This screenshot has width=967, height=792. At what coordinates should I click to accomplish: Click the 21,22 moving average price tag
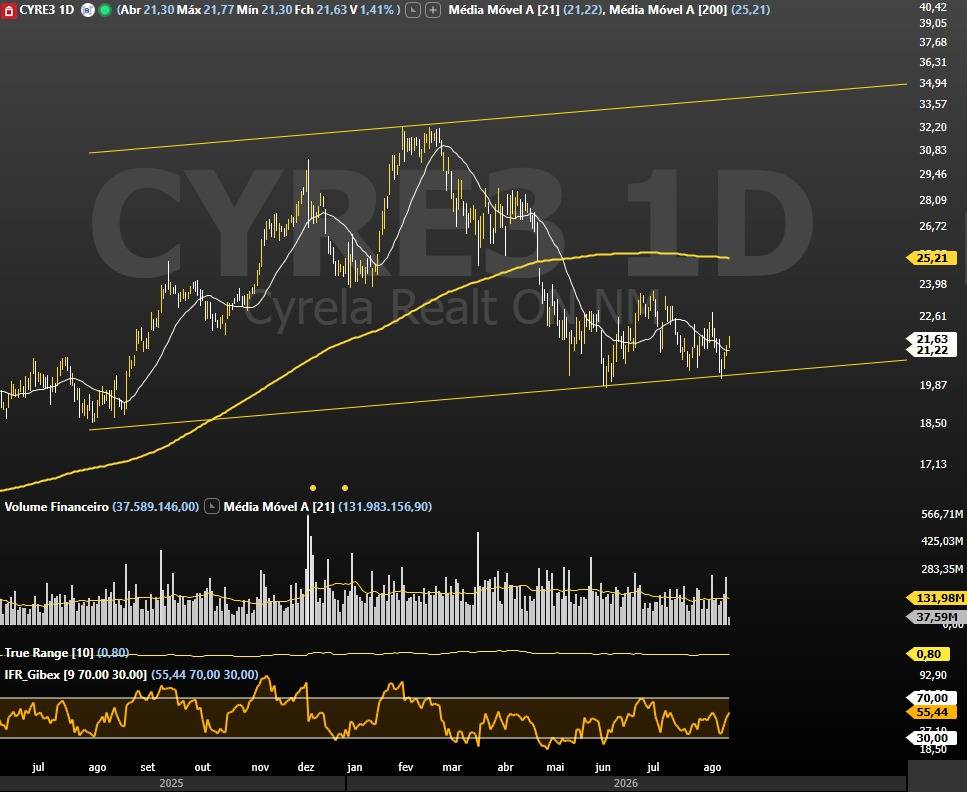point(932,350)
